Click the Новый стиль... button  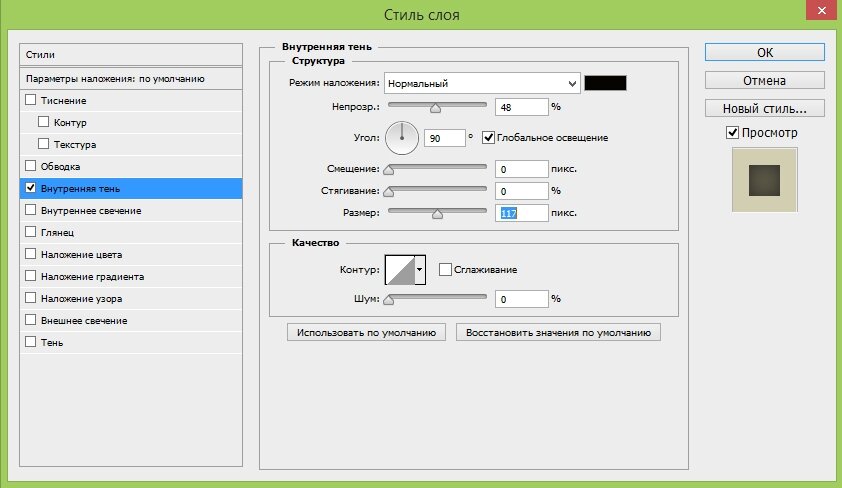coord(765,108)
